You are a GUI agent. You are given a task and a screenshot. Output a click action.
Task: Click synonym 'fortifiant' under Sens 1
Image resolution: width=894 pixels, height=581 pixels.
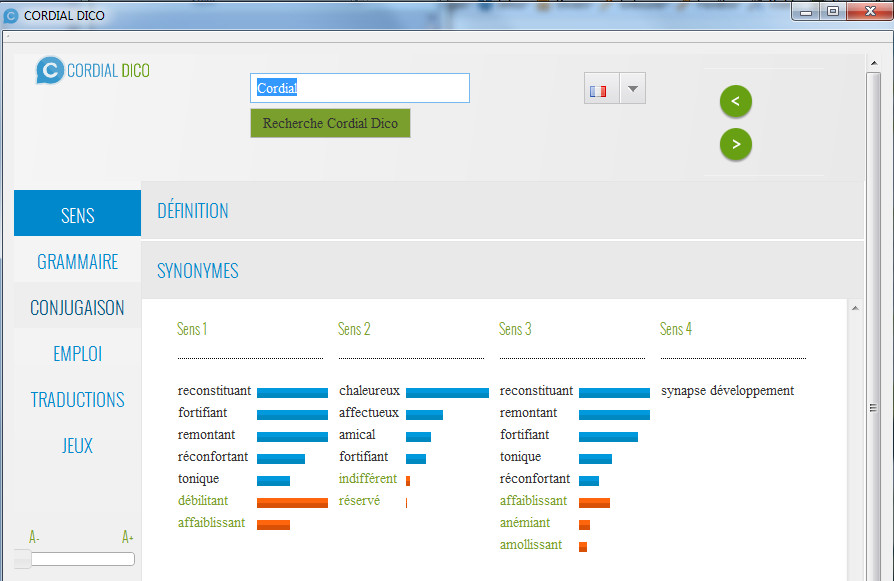202,413
